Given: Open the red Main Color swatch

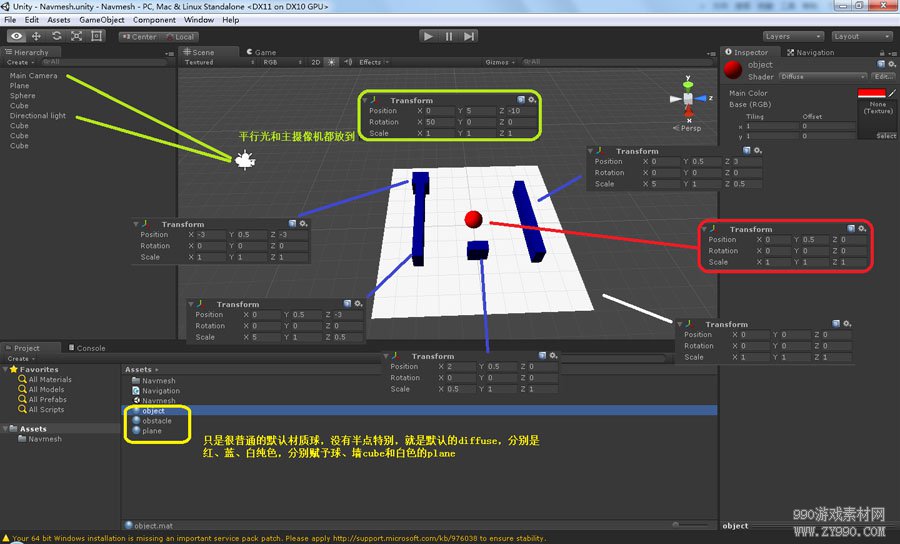Looking at the screenshot, I should 871,92.
